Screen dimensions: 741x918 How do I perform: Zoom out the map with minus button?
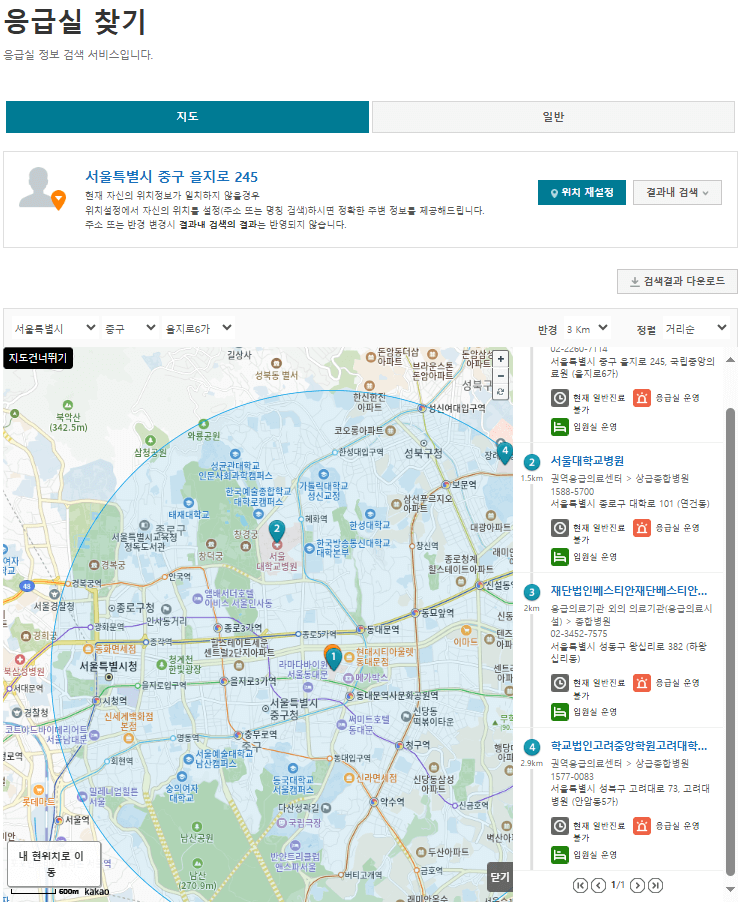[500, 375]
